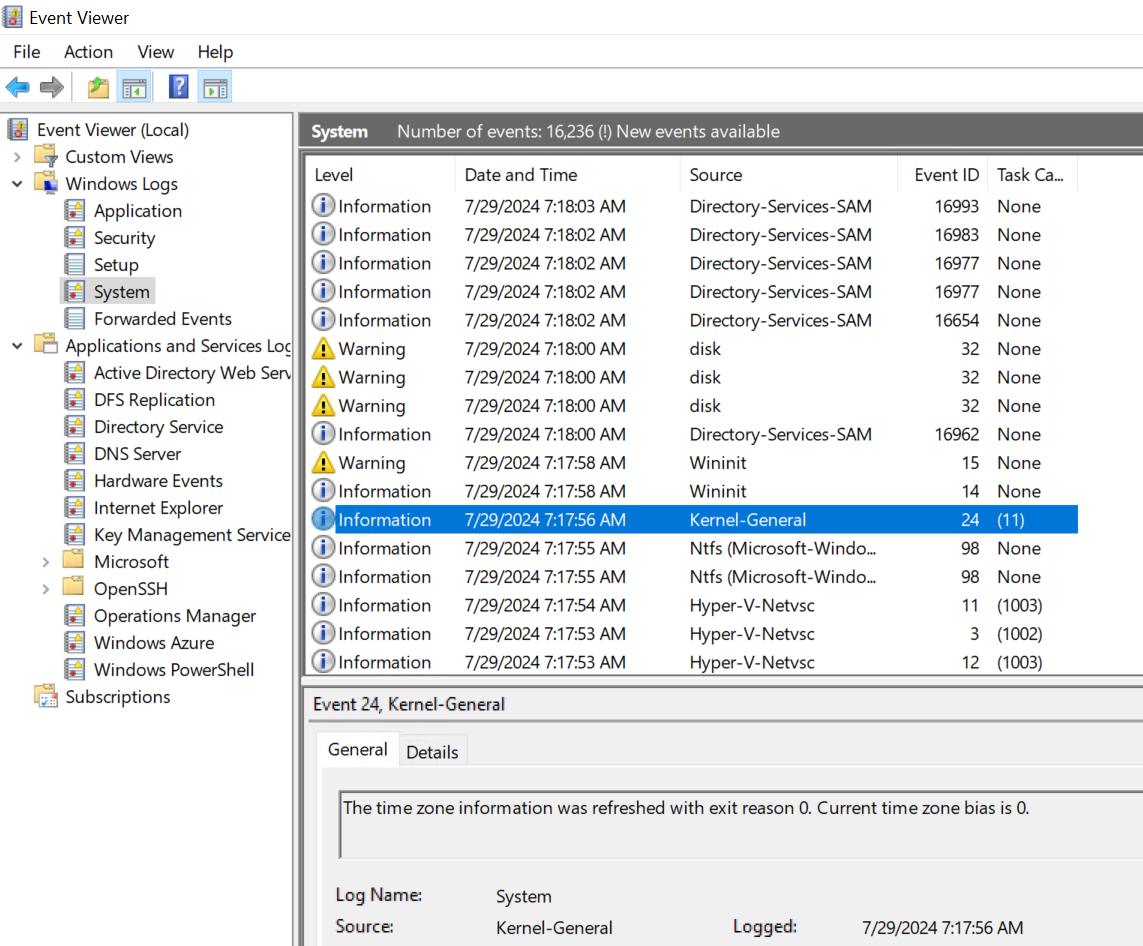Open the Help question mark icon

[179, 87]
